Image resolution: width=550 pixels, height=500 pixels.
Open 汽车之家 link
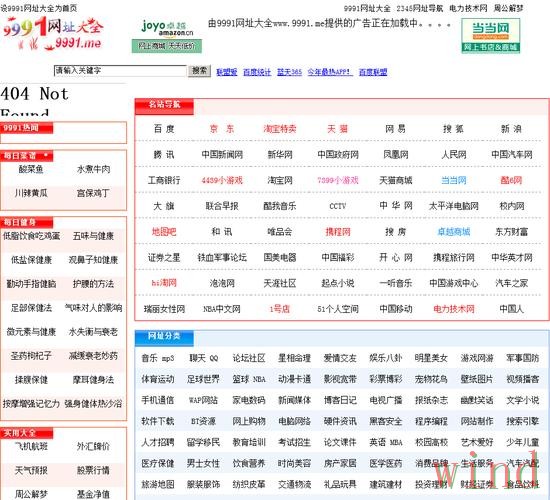[511, 283]
